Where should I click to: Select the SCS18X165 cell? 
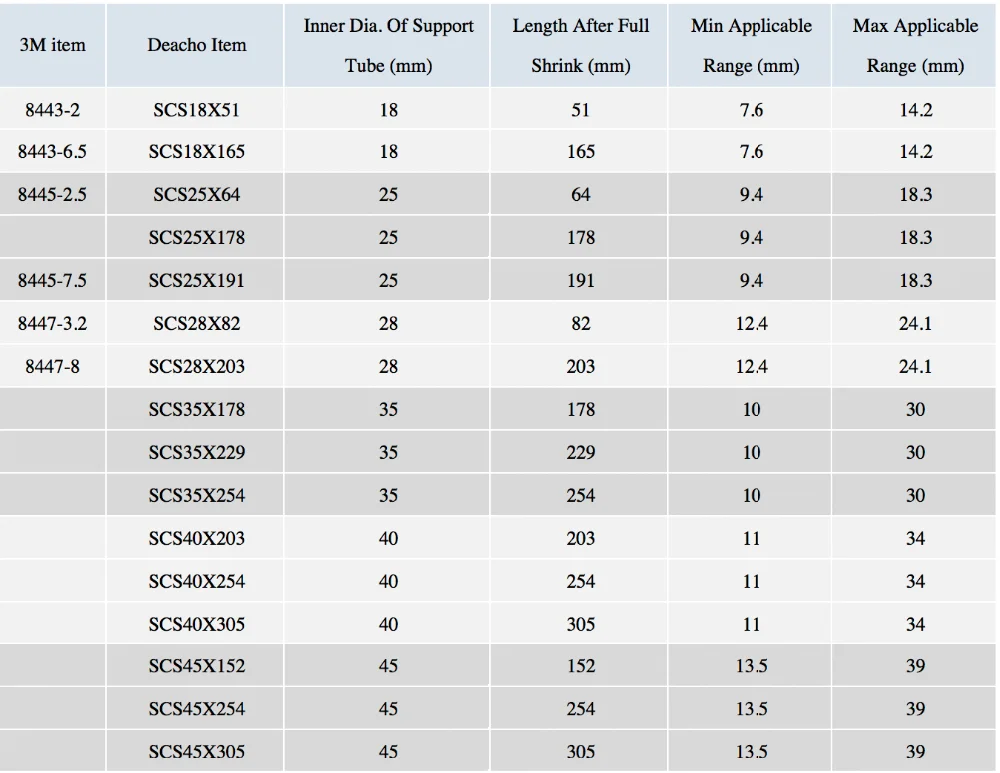(196, 152)
